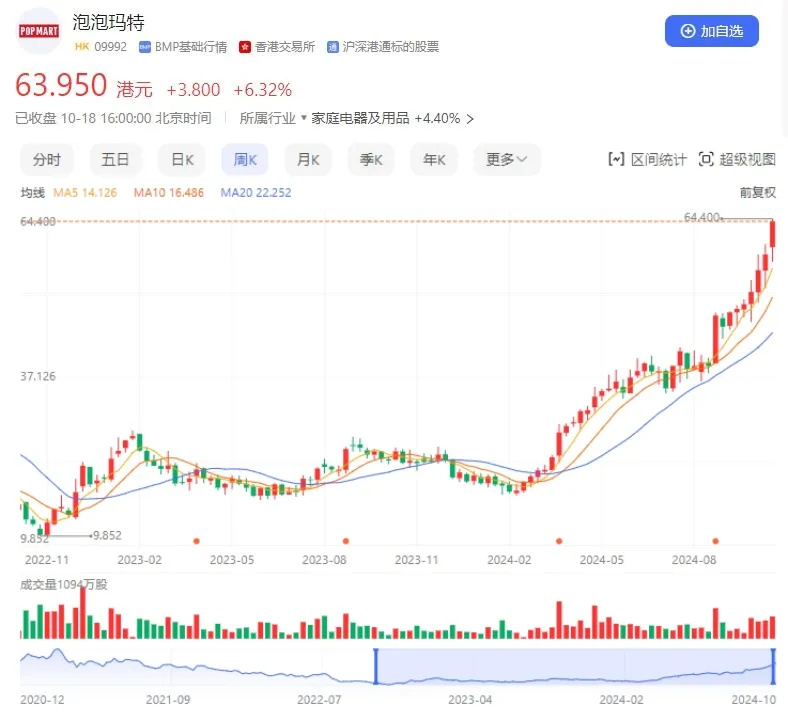Click the 香港交易所 flag icon
This screenshot has width=788, height=721.
coord(245,47)
